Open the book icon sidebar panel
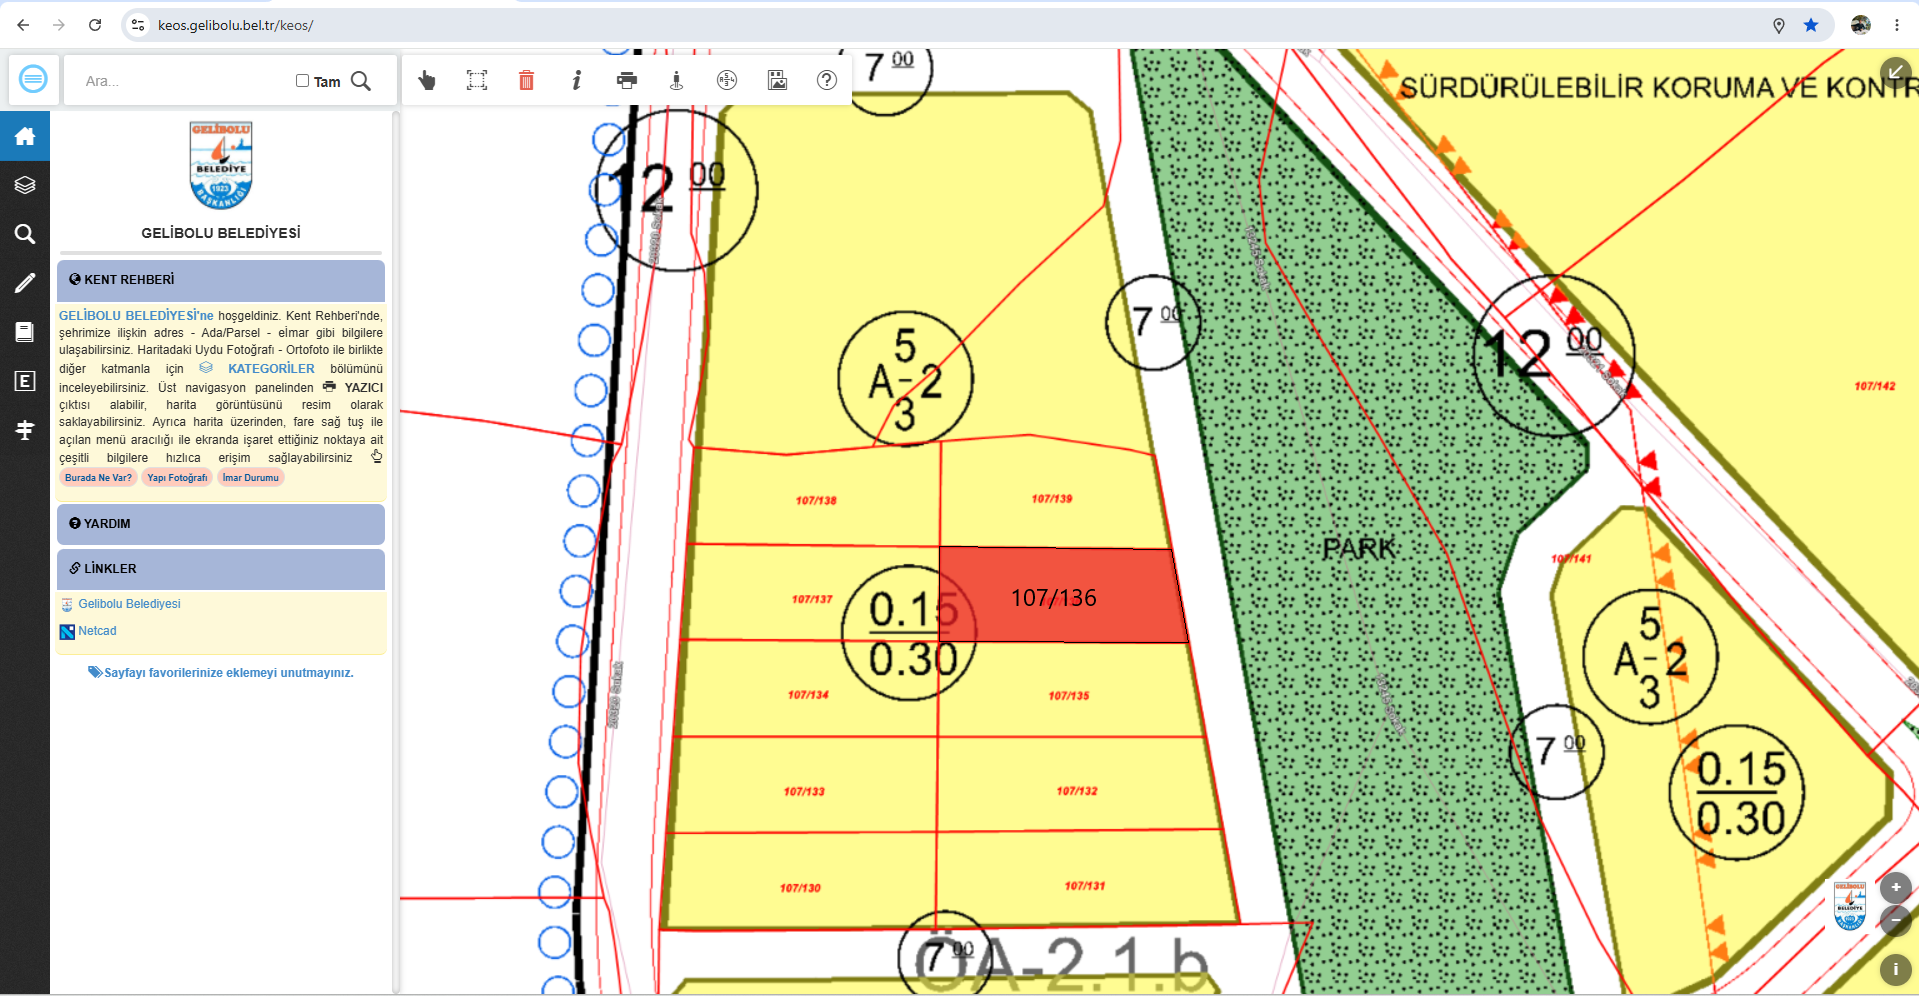 25,332
